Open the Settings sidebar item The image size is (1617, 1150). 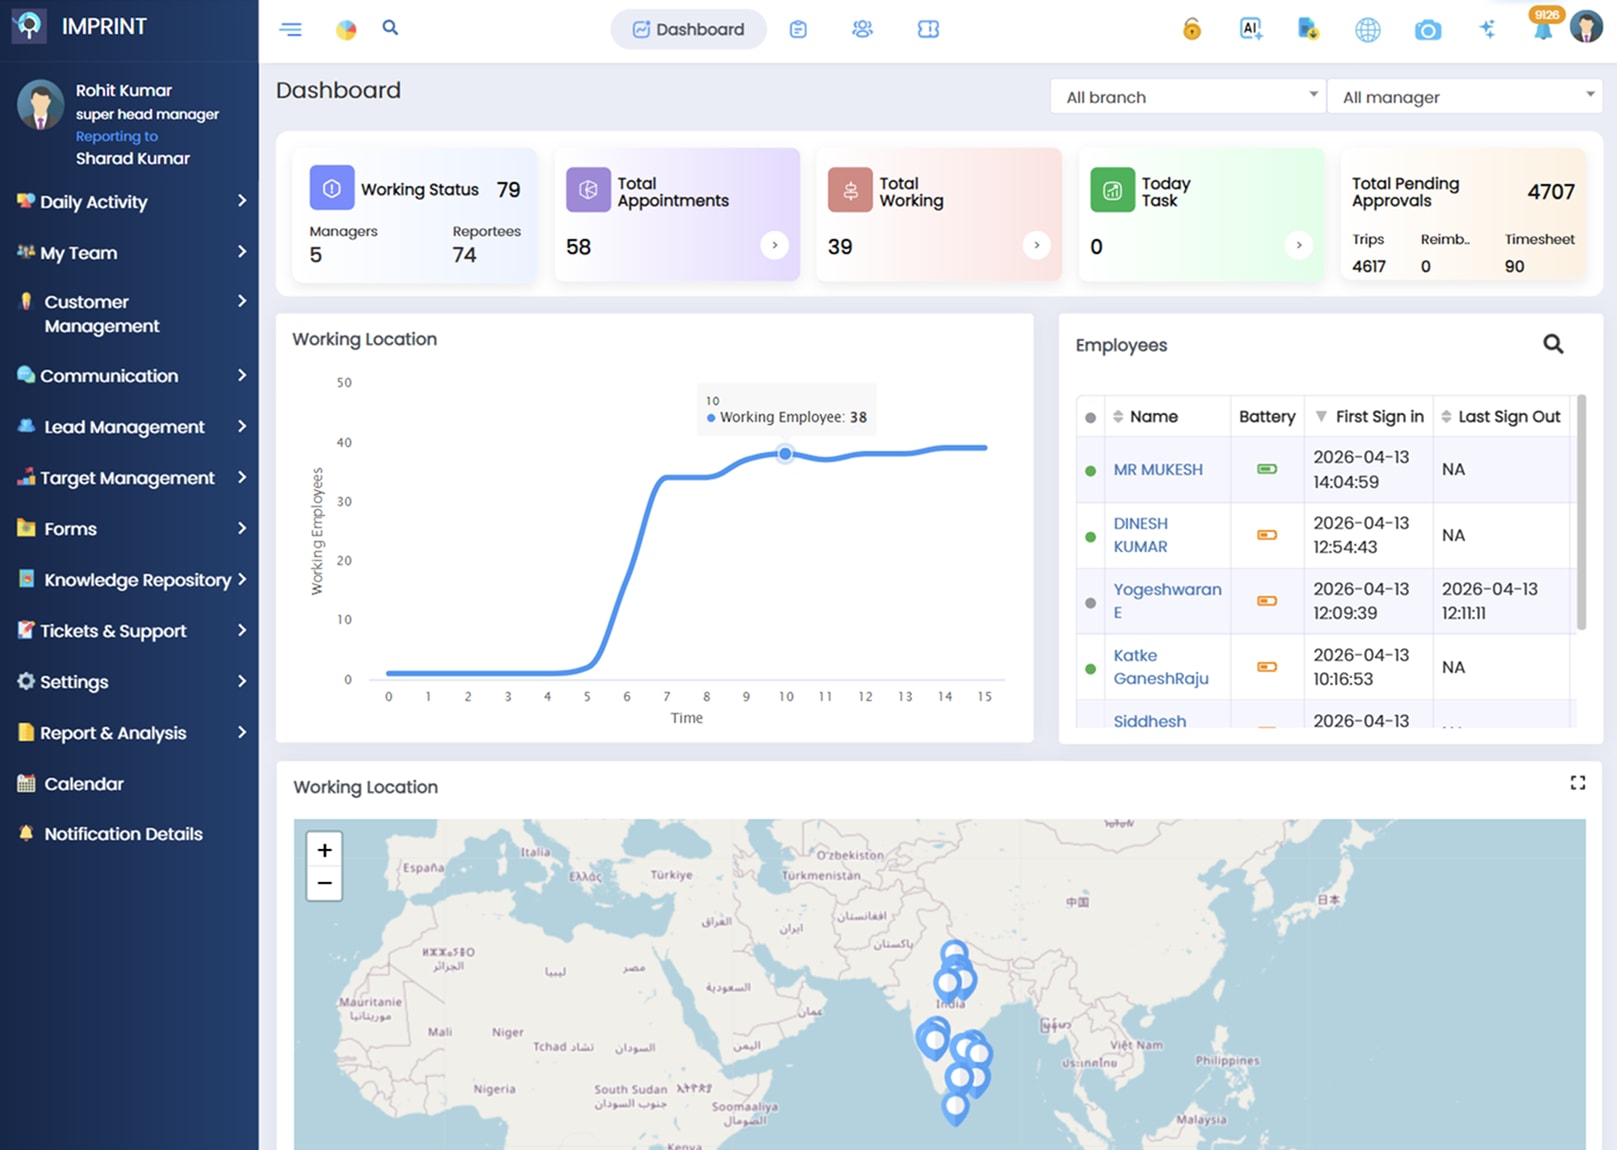pyautogui.click(x=129, y=681)
